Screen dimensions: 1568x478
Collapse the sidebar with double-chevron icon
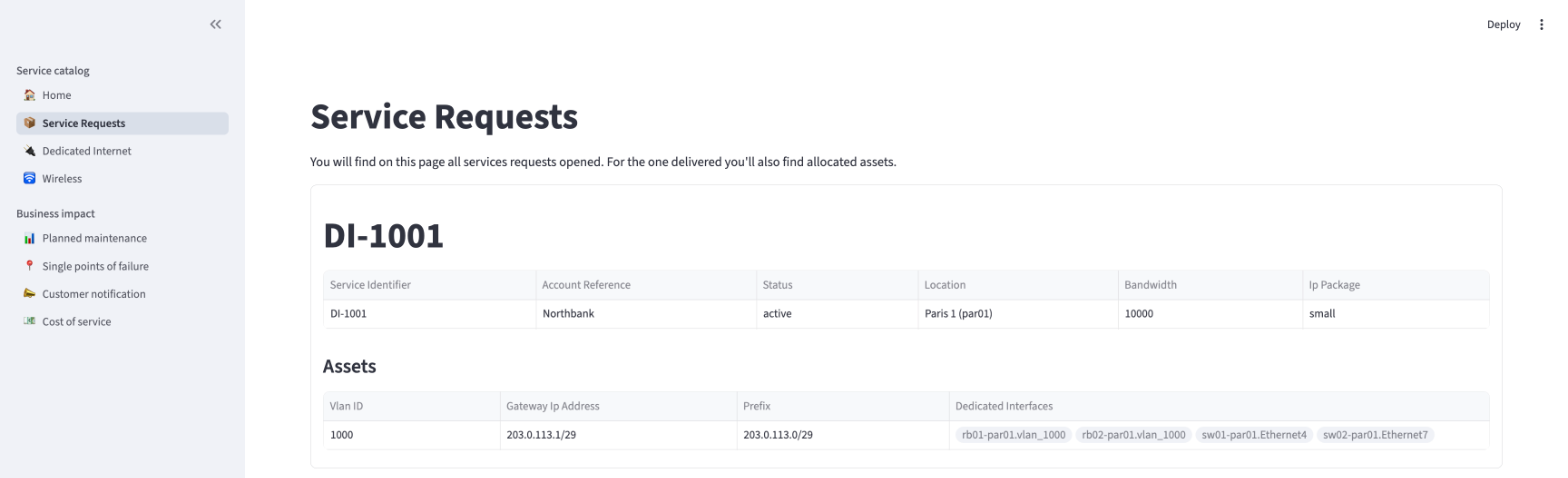tap(215, 24)
